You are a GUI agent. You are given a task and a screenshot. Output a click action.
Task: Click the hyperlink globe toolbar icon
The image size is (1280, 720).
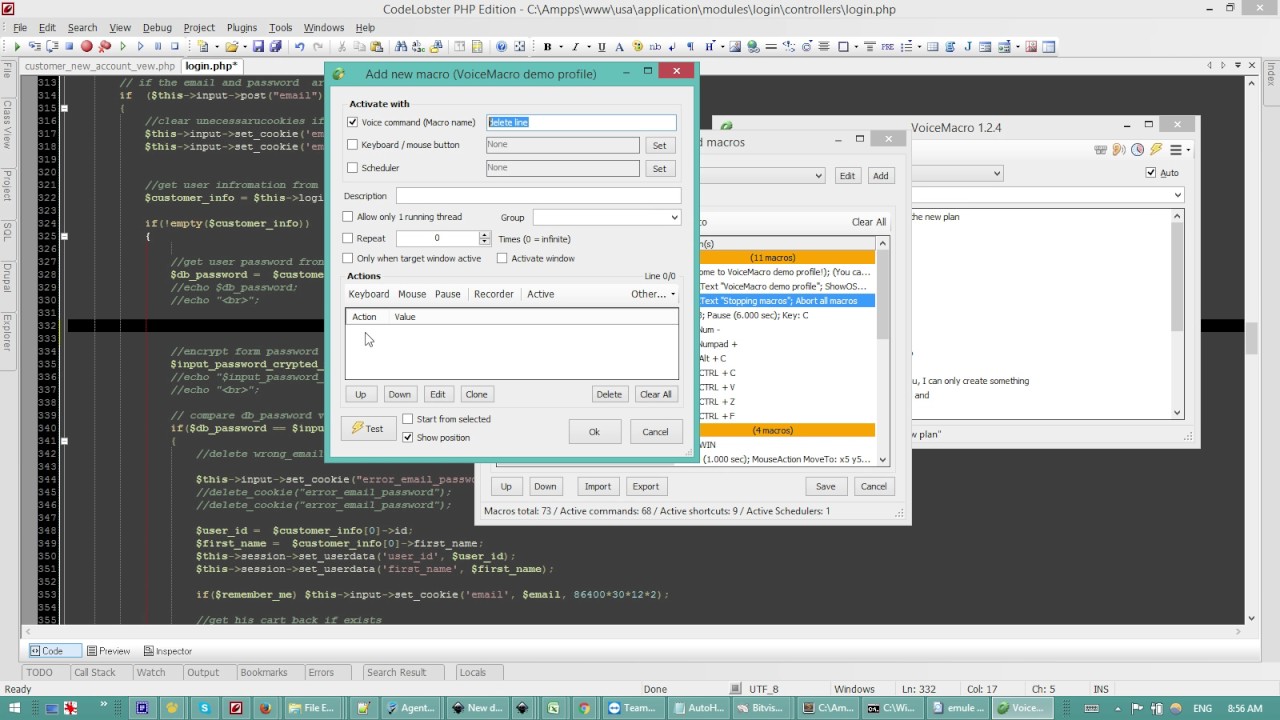[753, 46]
